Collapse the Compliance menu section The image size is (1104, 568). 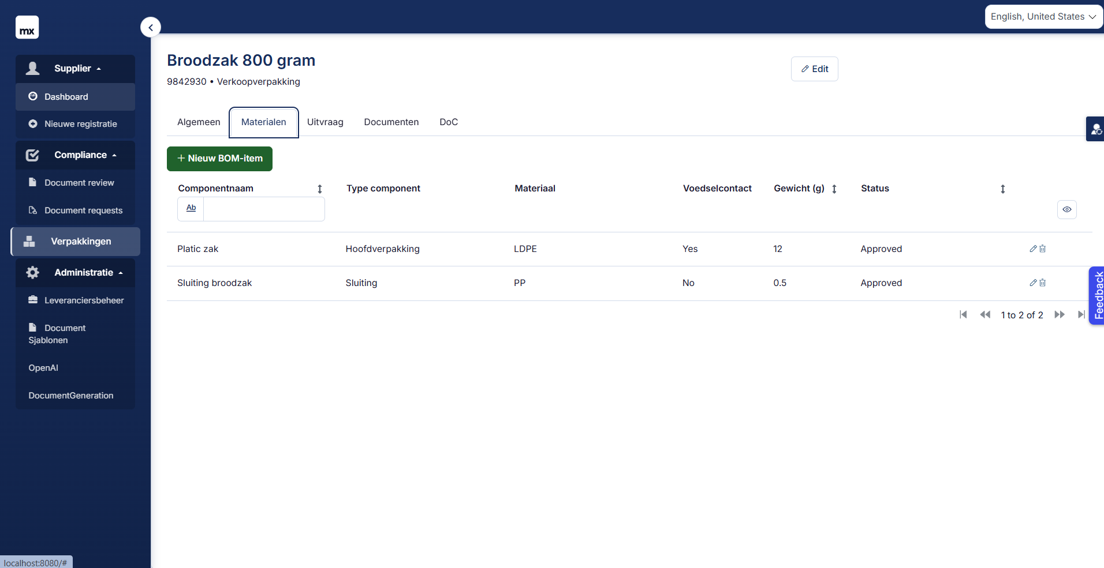pos(75,155)
